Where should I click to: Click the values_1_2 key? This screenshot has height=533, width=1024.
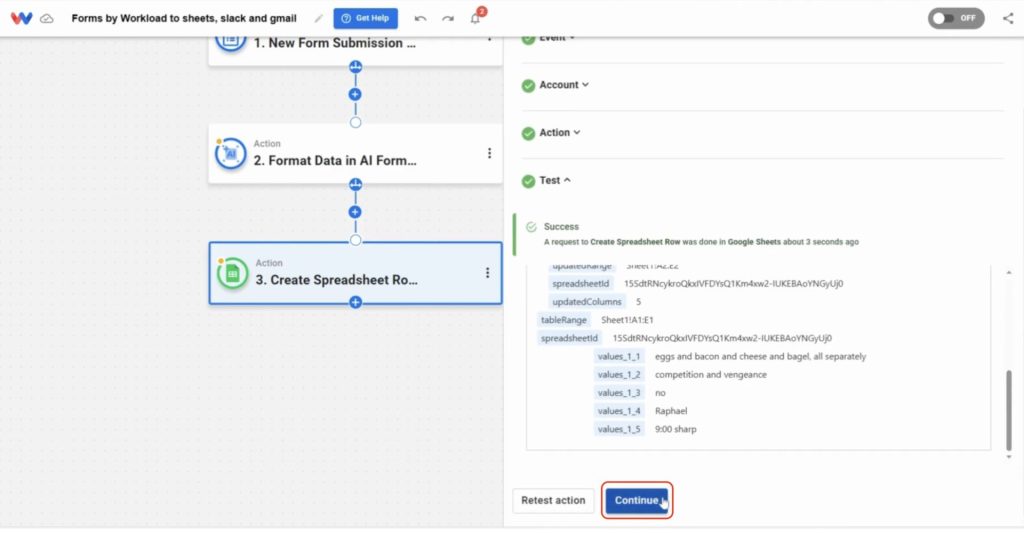point(618,375)
